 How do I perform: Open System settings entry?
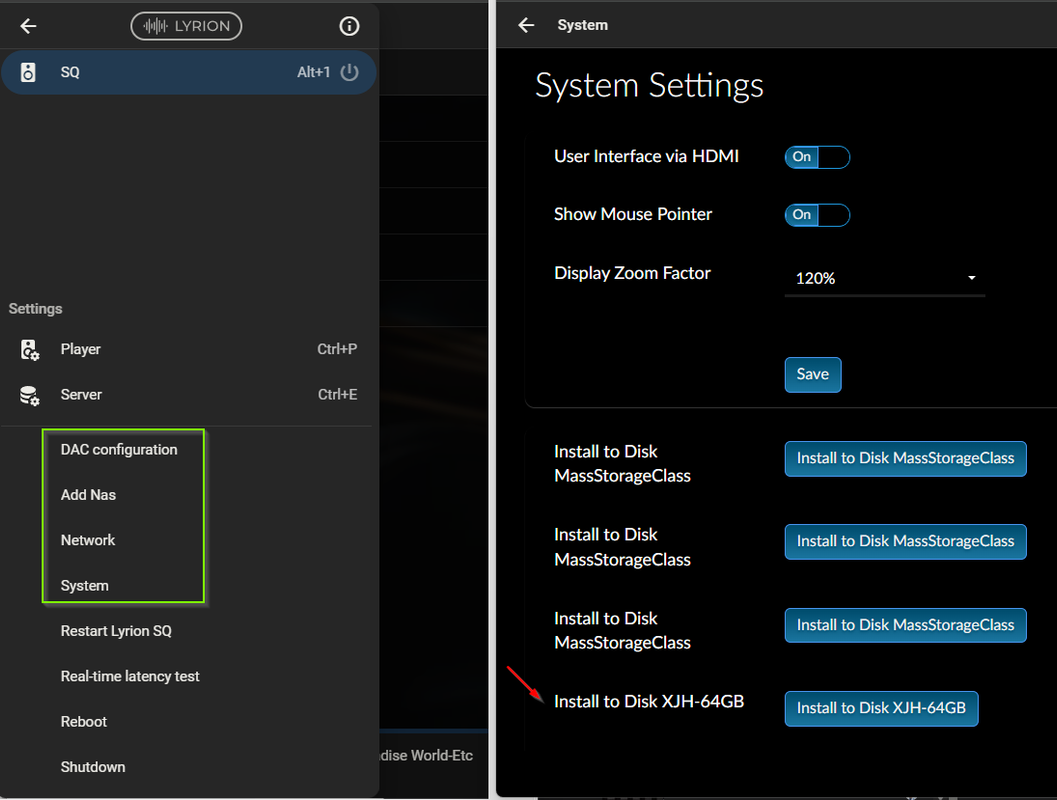pyautogui.click(x=84, y=586)
